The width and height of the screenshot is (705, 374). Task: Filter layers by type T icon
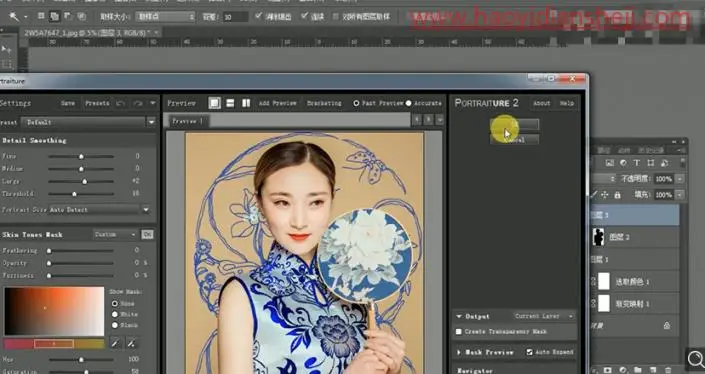coord(637,163)
